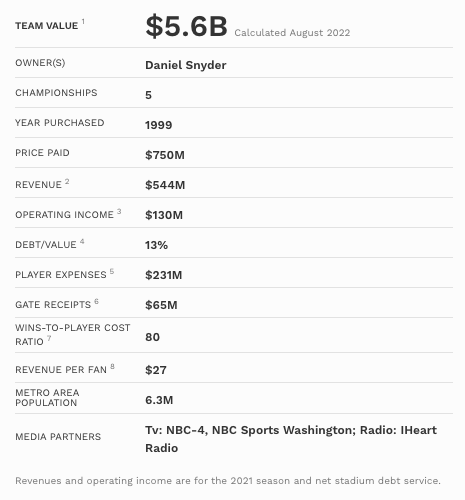Click footnote 3 beside Operating Income
The image size is (465, 500).
119,211
